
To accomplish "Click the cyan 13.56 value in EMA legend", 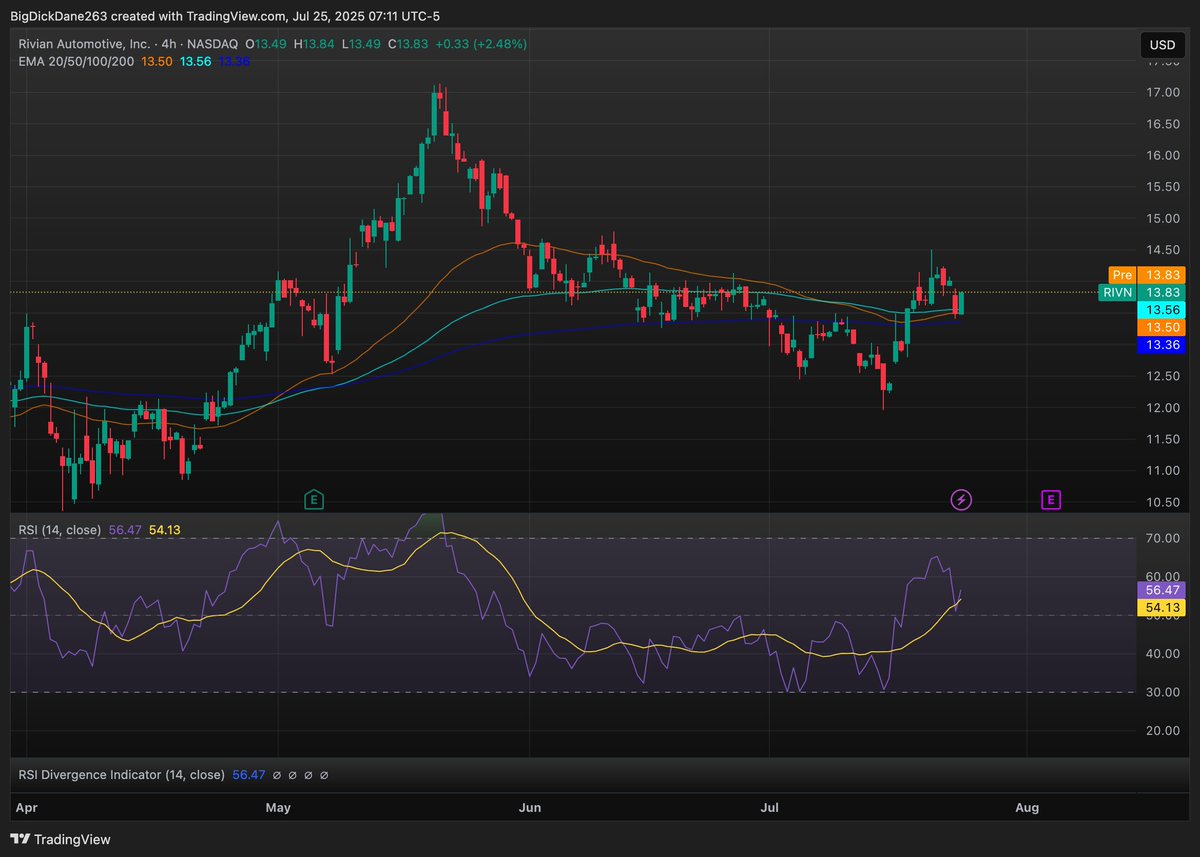I will coord(195,62).
